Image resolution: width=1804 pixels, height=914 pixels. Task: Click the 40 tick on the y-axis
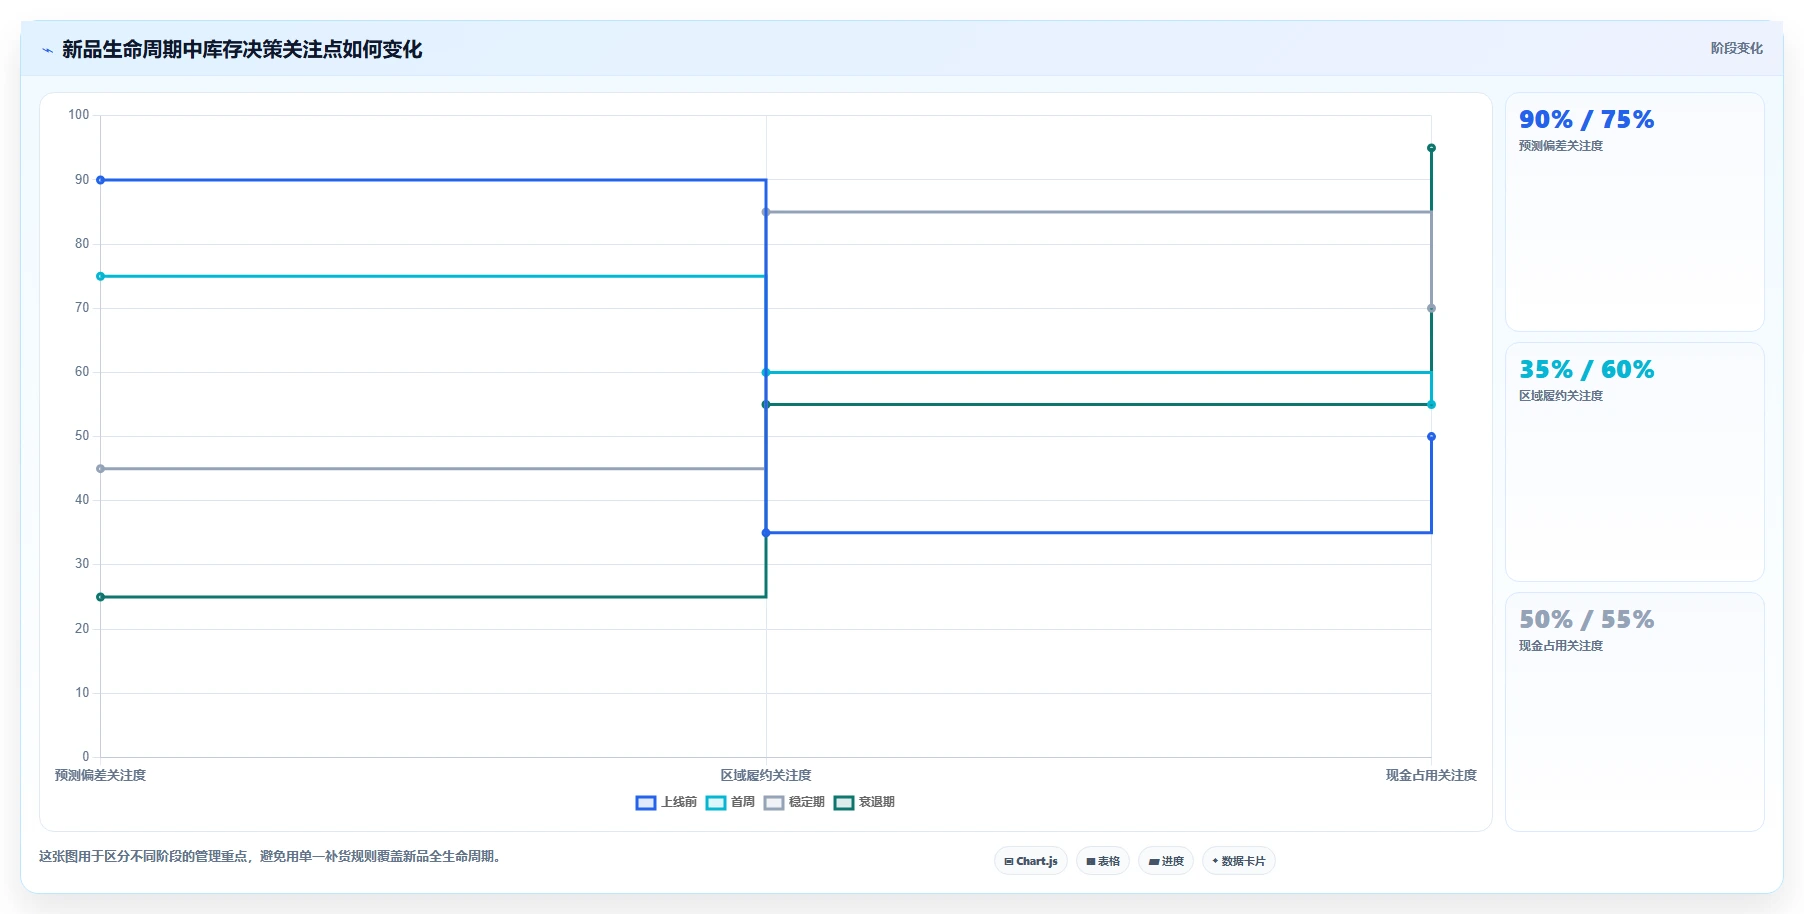[x=82, y=500]
